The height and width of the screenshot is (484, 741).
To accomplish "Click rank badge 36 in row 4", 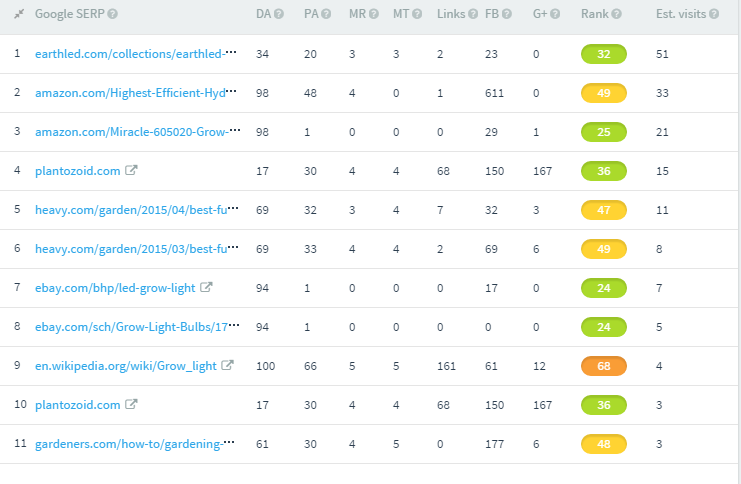I will point(603,171).
